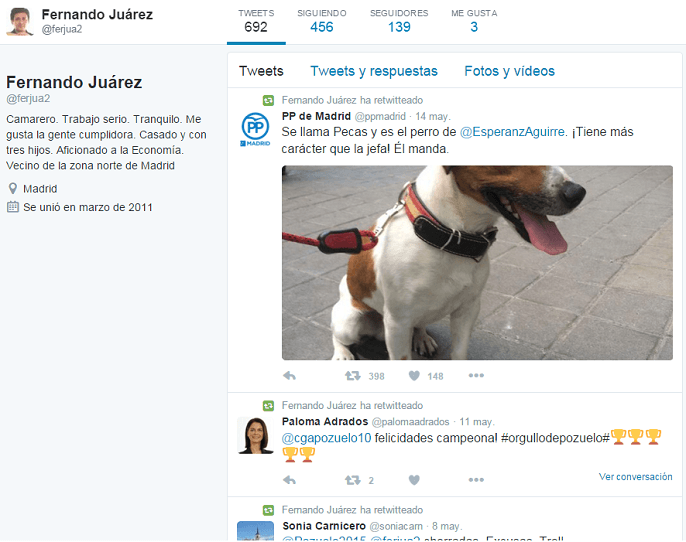Open the Me gusta tab (3)
686x542 pixels.
tap(474, 21)
